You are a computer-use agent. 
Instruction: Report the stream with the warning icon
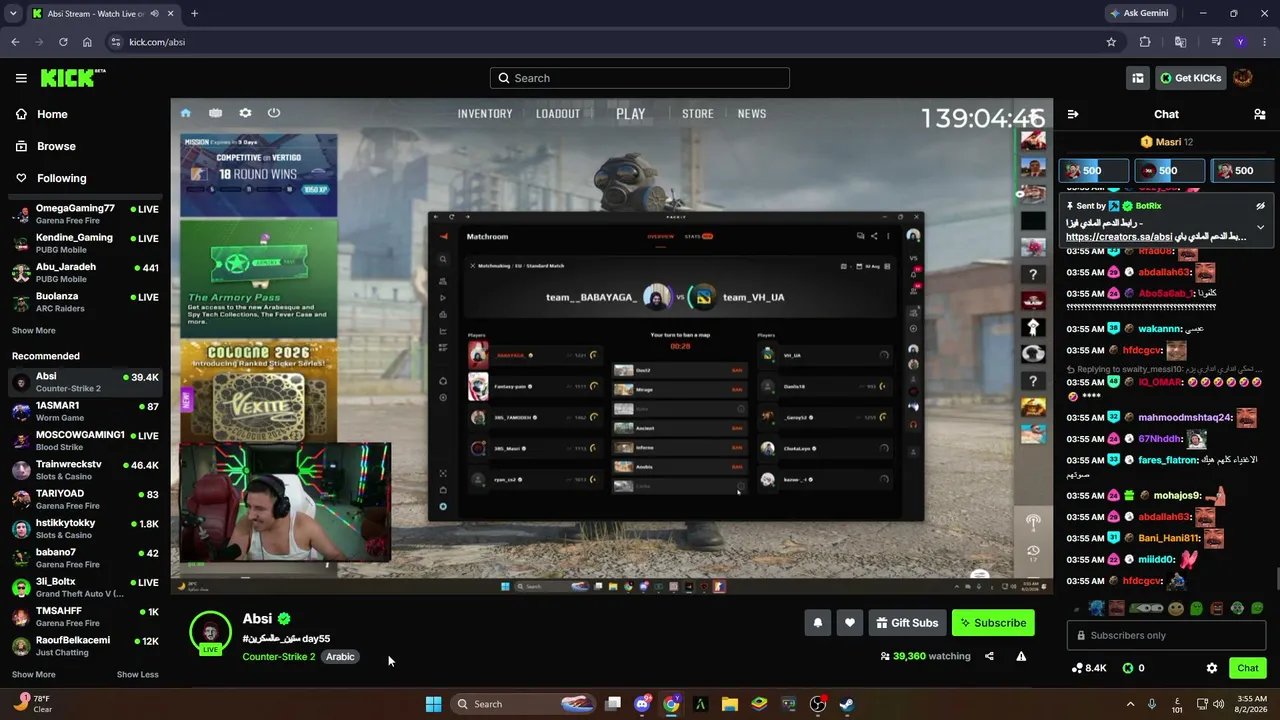pos(1021,656)
